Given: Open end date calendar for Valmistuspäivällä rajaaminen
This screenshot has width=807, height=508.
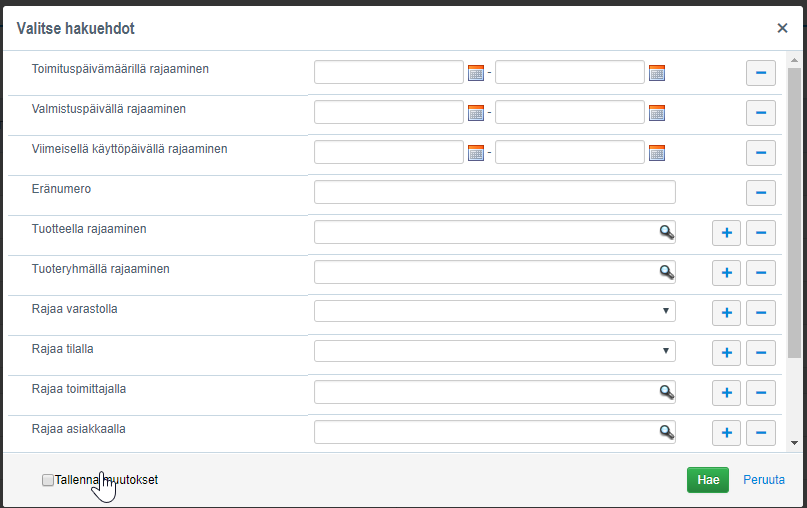Looking at the screenshot, I should (657, 112).
